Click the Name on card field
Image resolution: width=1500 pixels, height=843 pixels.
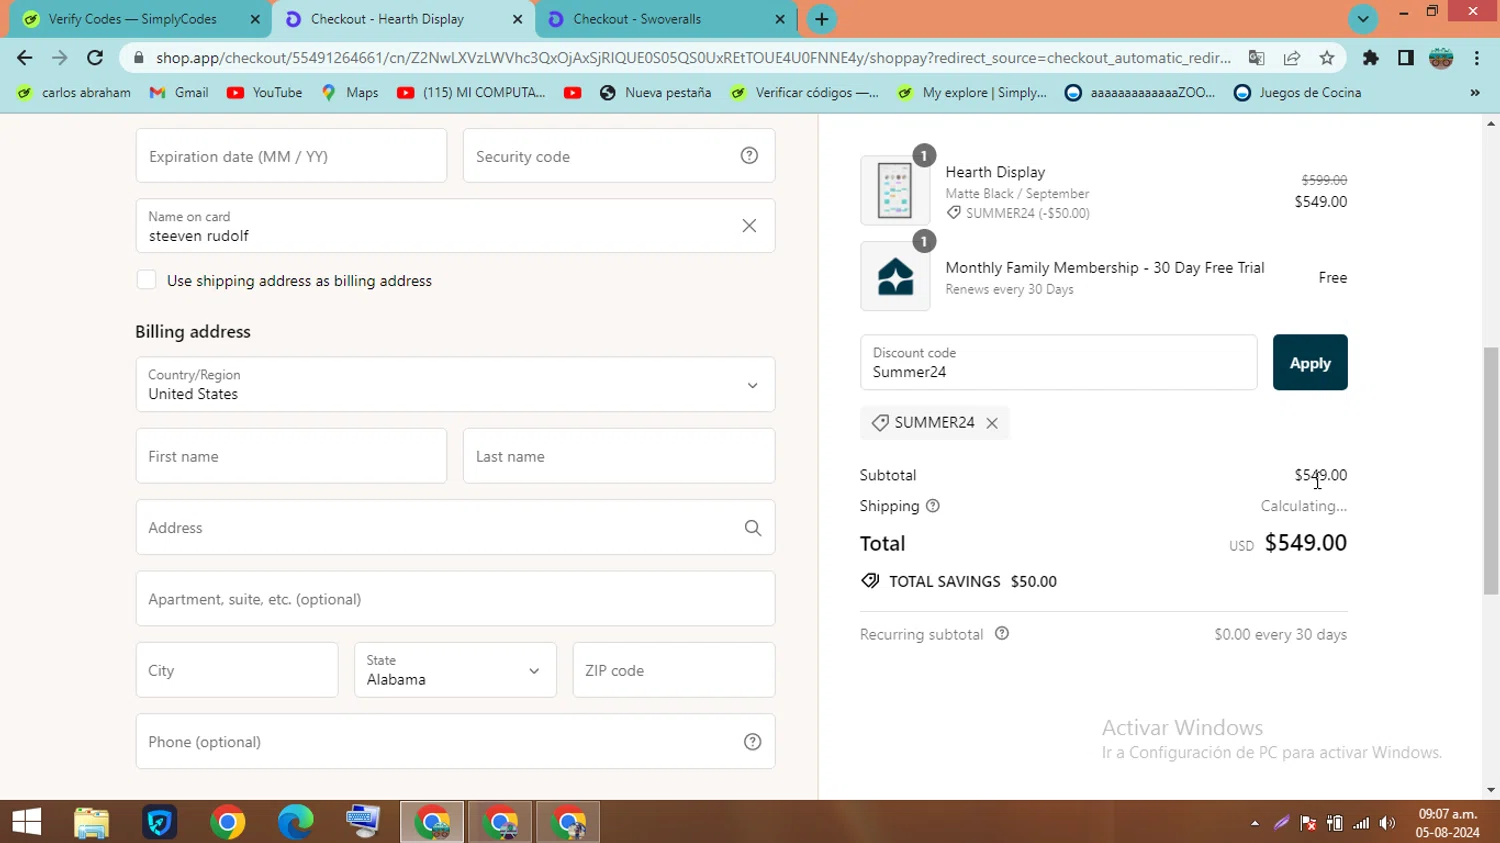tap(455, 226)
